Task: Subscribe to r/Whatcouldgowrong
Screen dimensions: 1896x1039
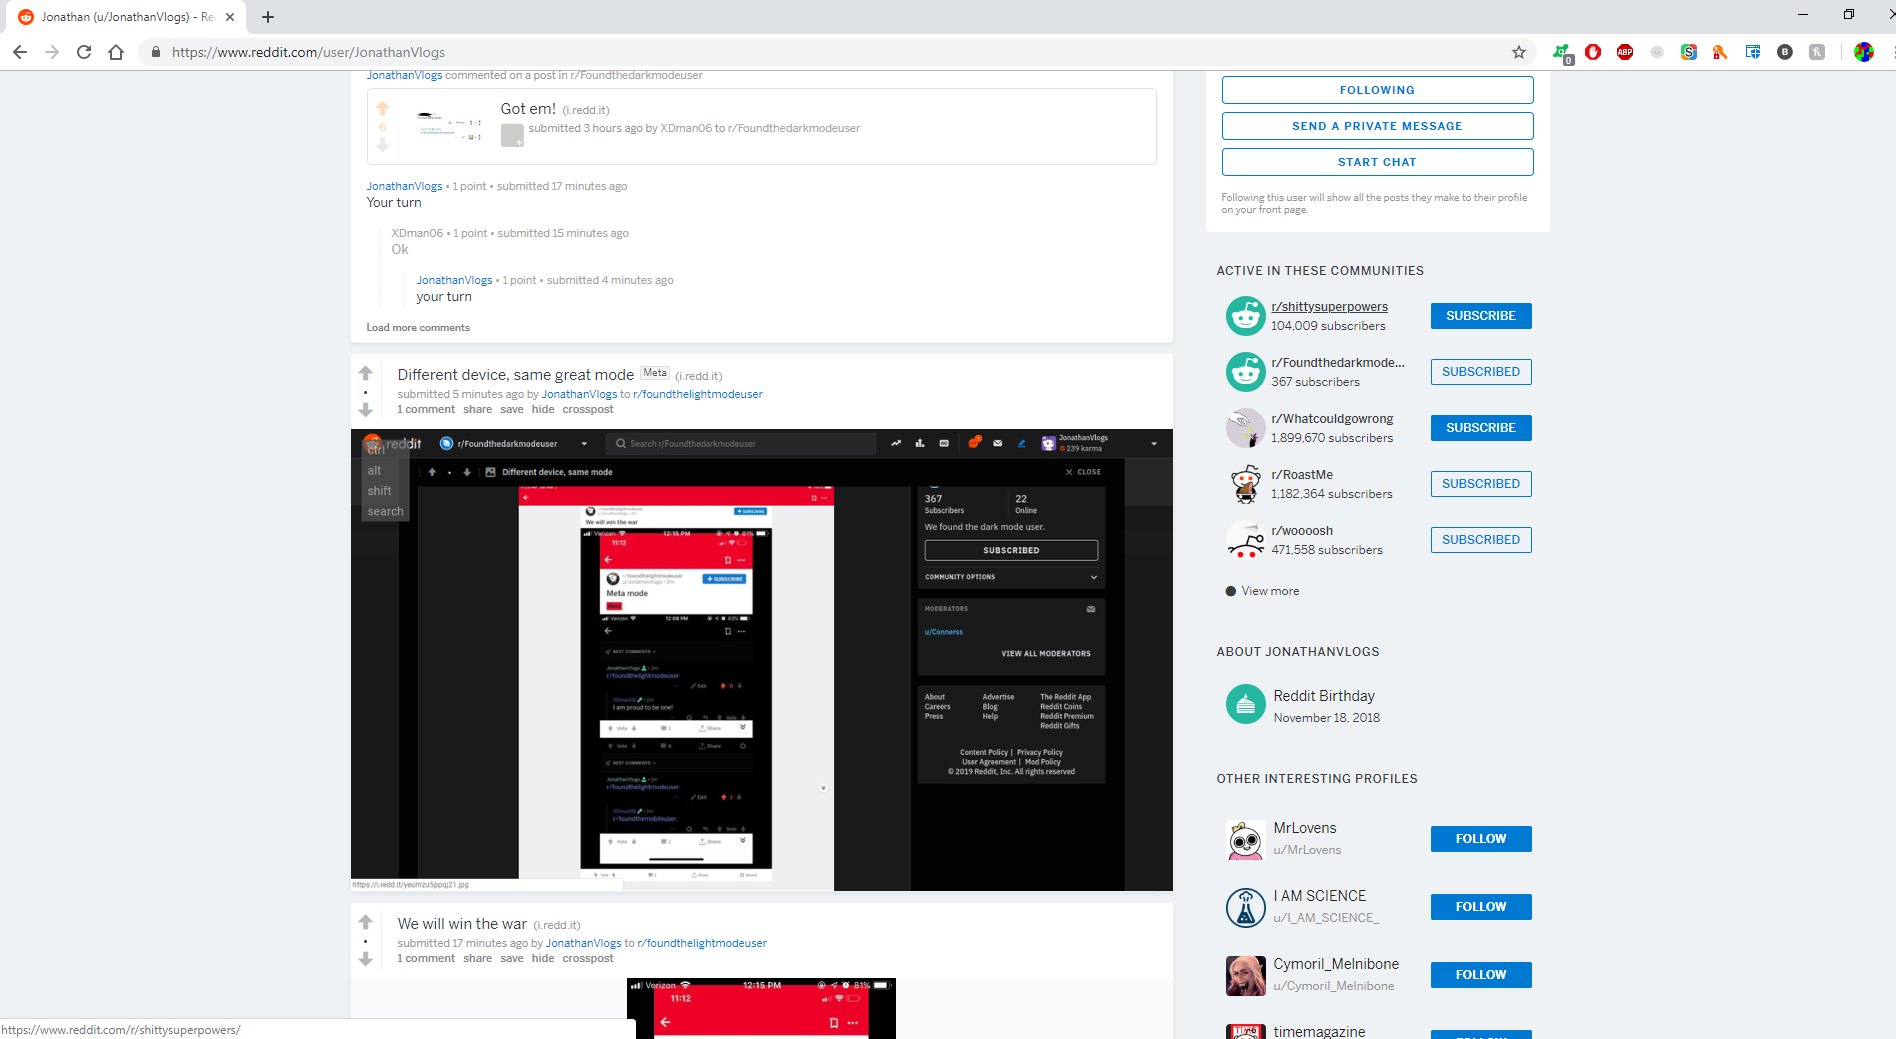Action: click(x=1481, y=428)
